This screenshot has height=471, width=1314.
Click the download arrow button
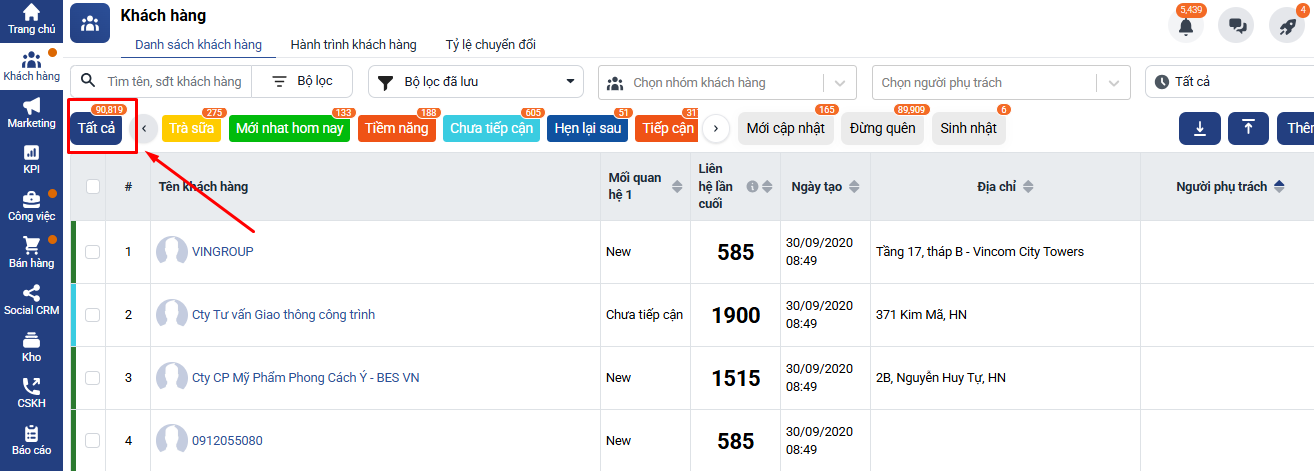tap(1199, 129)
